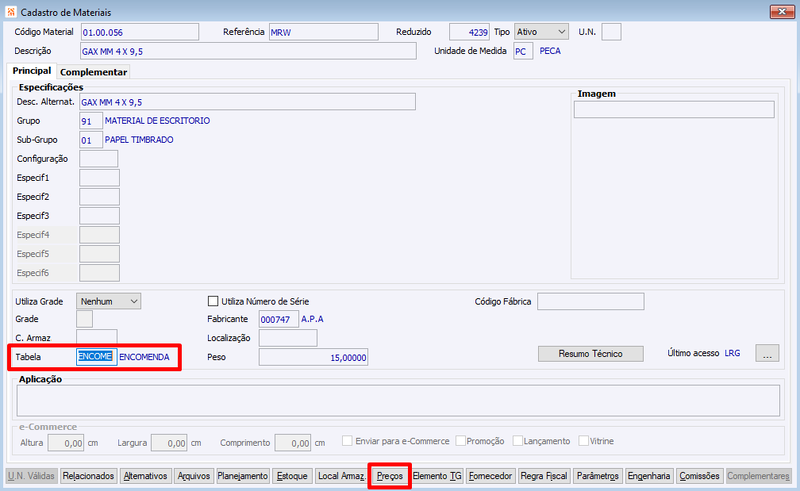Click the Grupo code field 91
800x491 pixels.
click(91, 121)
